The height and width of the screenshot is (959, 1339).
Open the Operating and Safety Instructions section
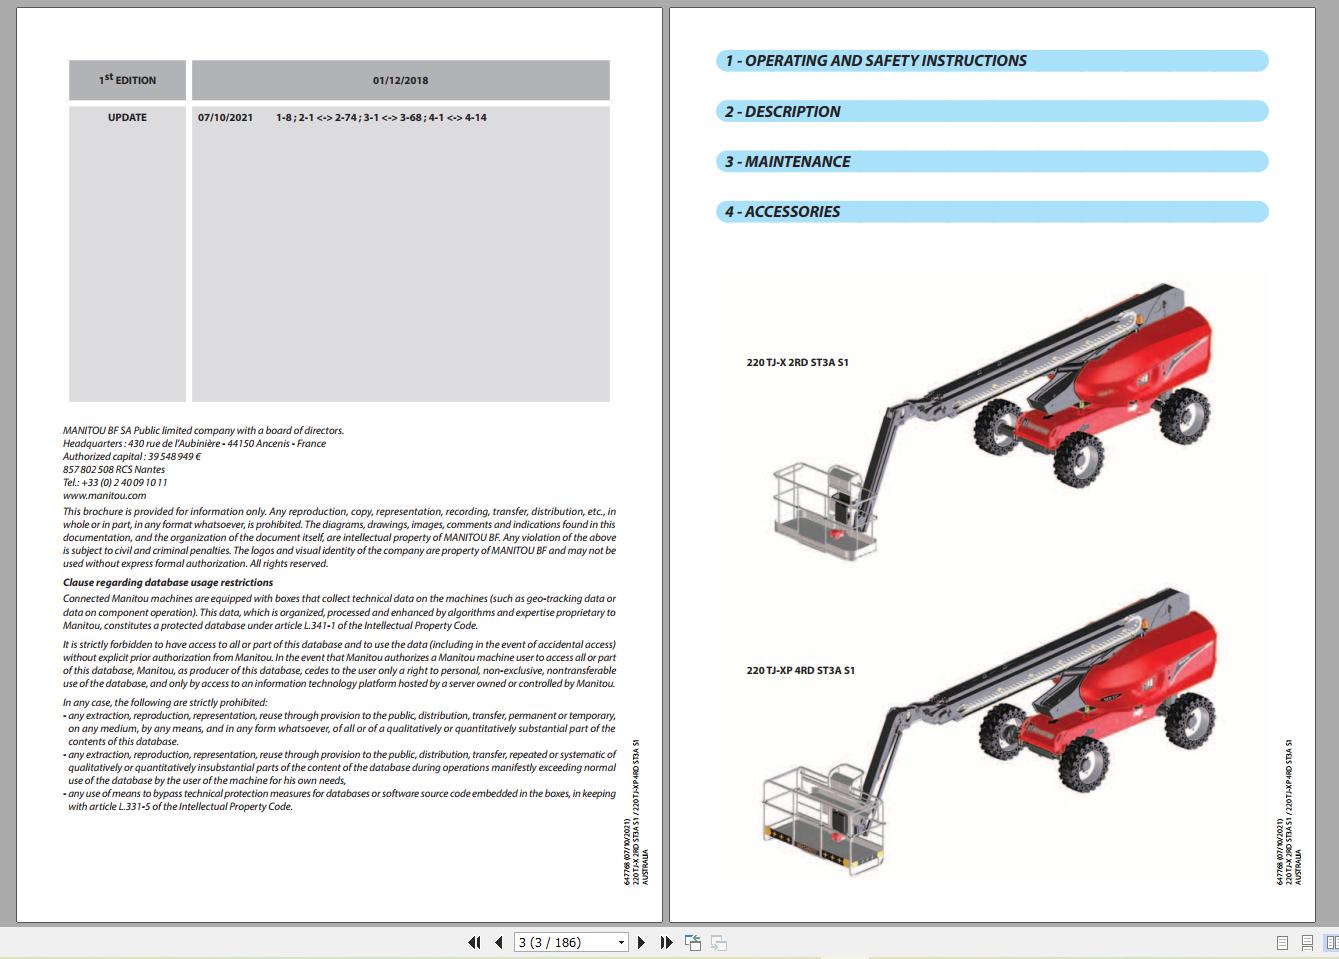click(992, 61)
